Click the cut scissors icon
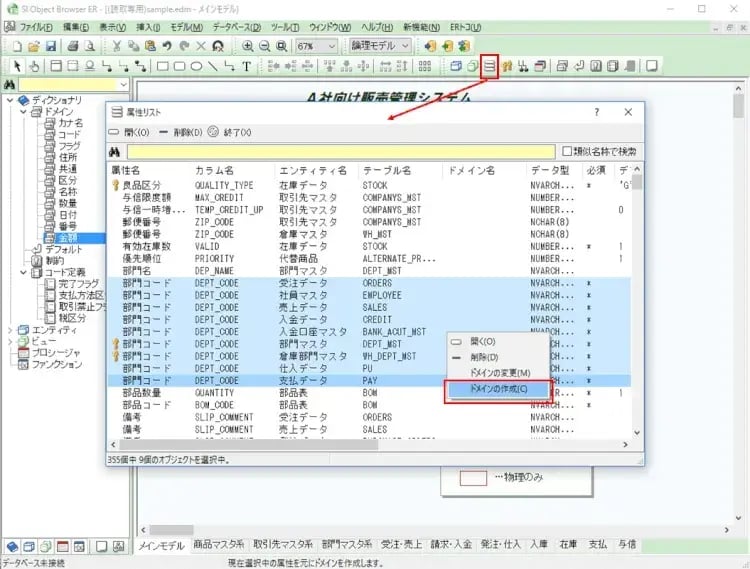Viewport: 750px width, 569px height. coord(118,46)
